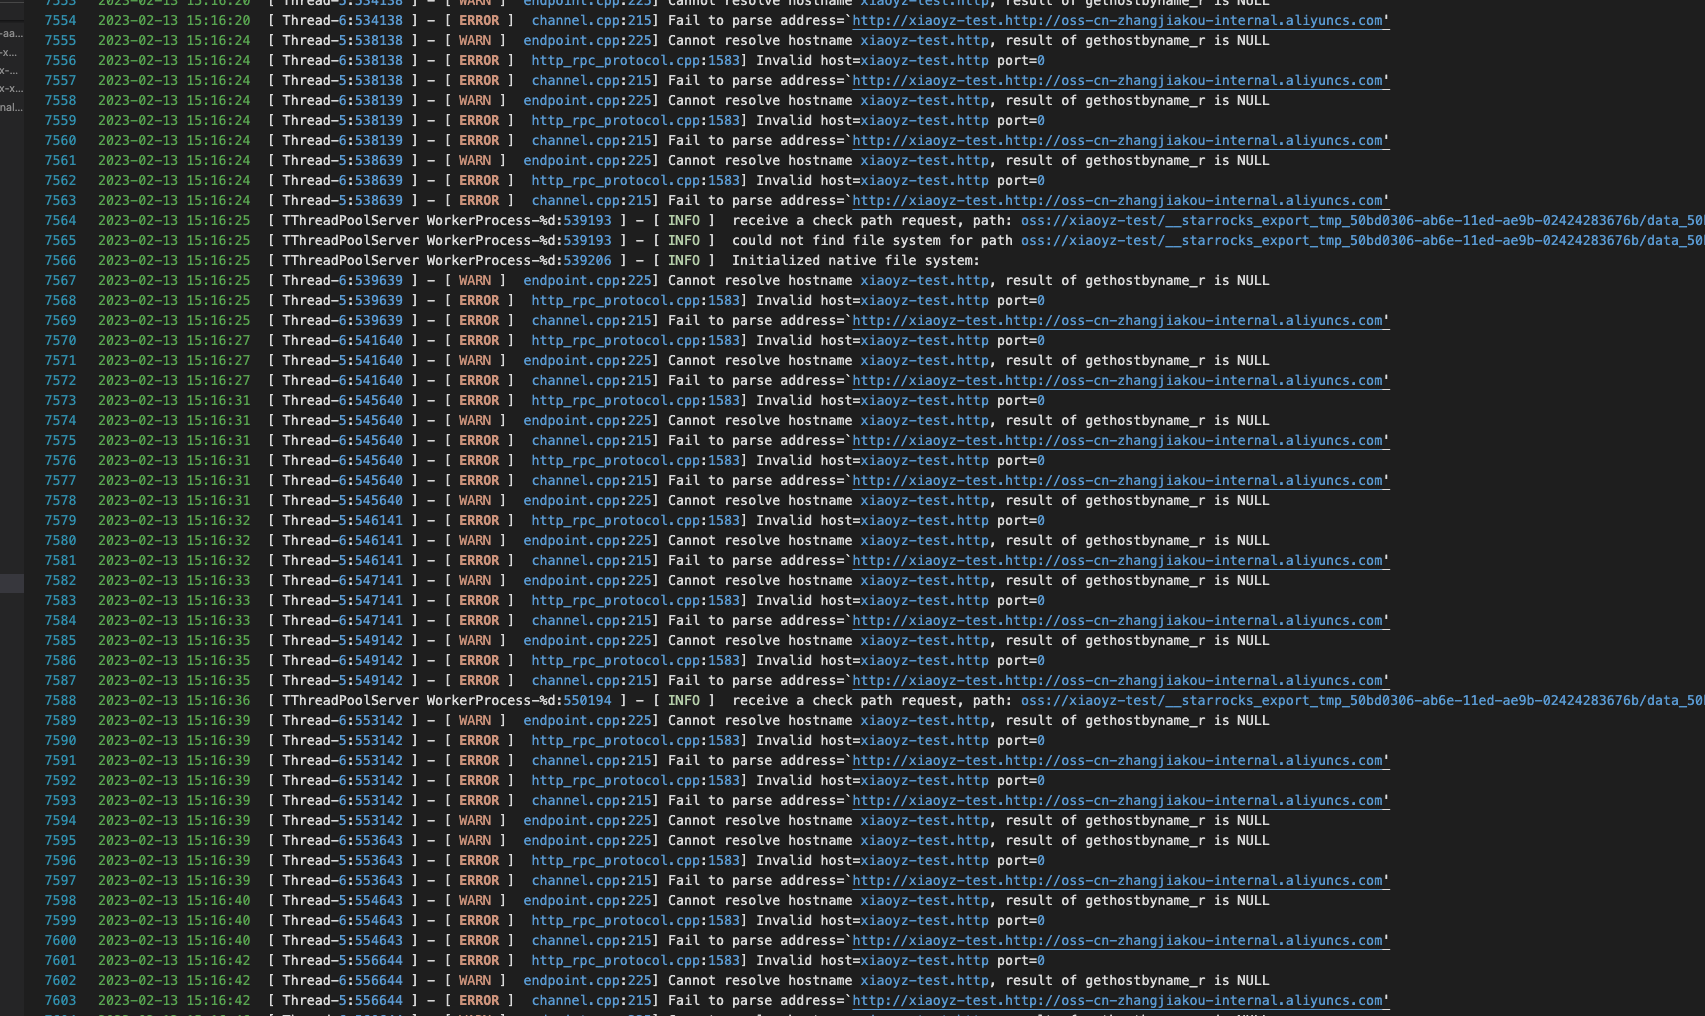The width and height of the screenshot is (1705, 1016).
Task: Click the WARN label on line 7555
Action: click(475, 40)
